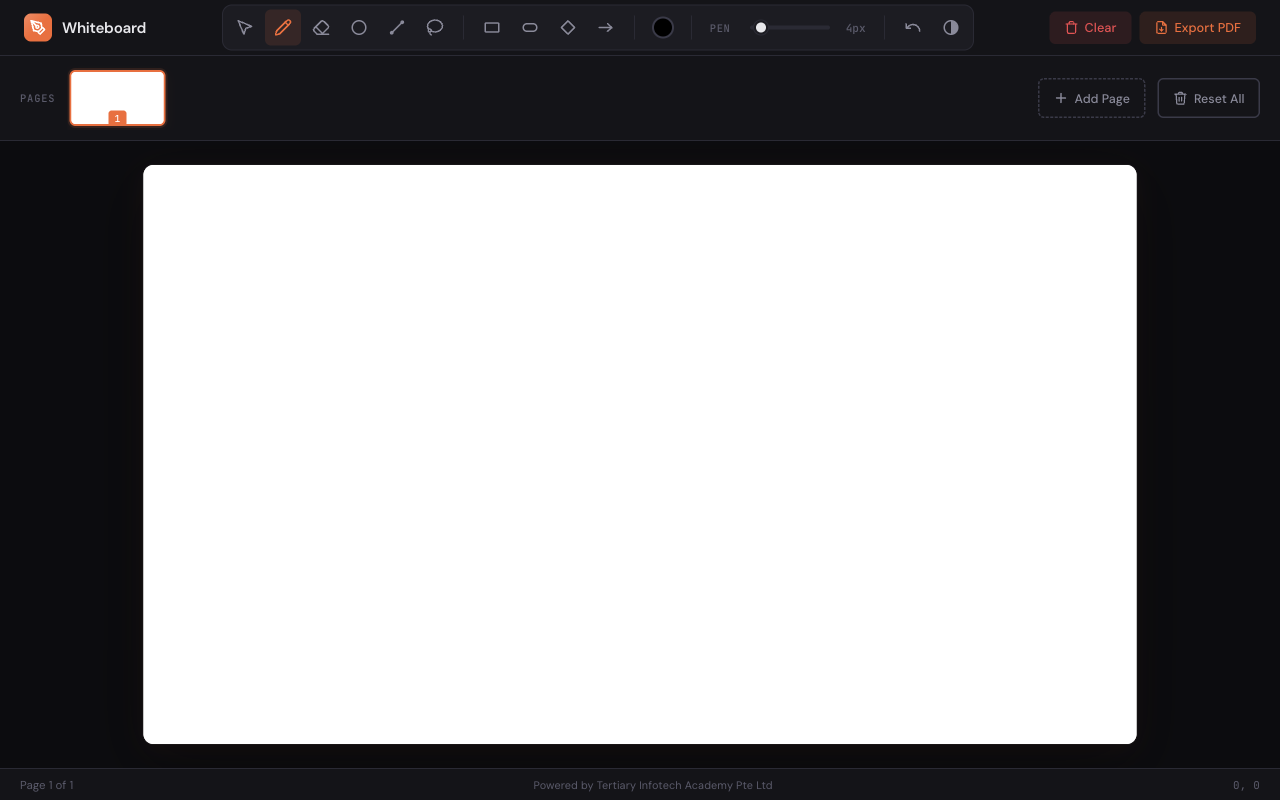Pick the diamond shape tool

(x=568, y=28)
